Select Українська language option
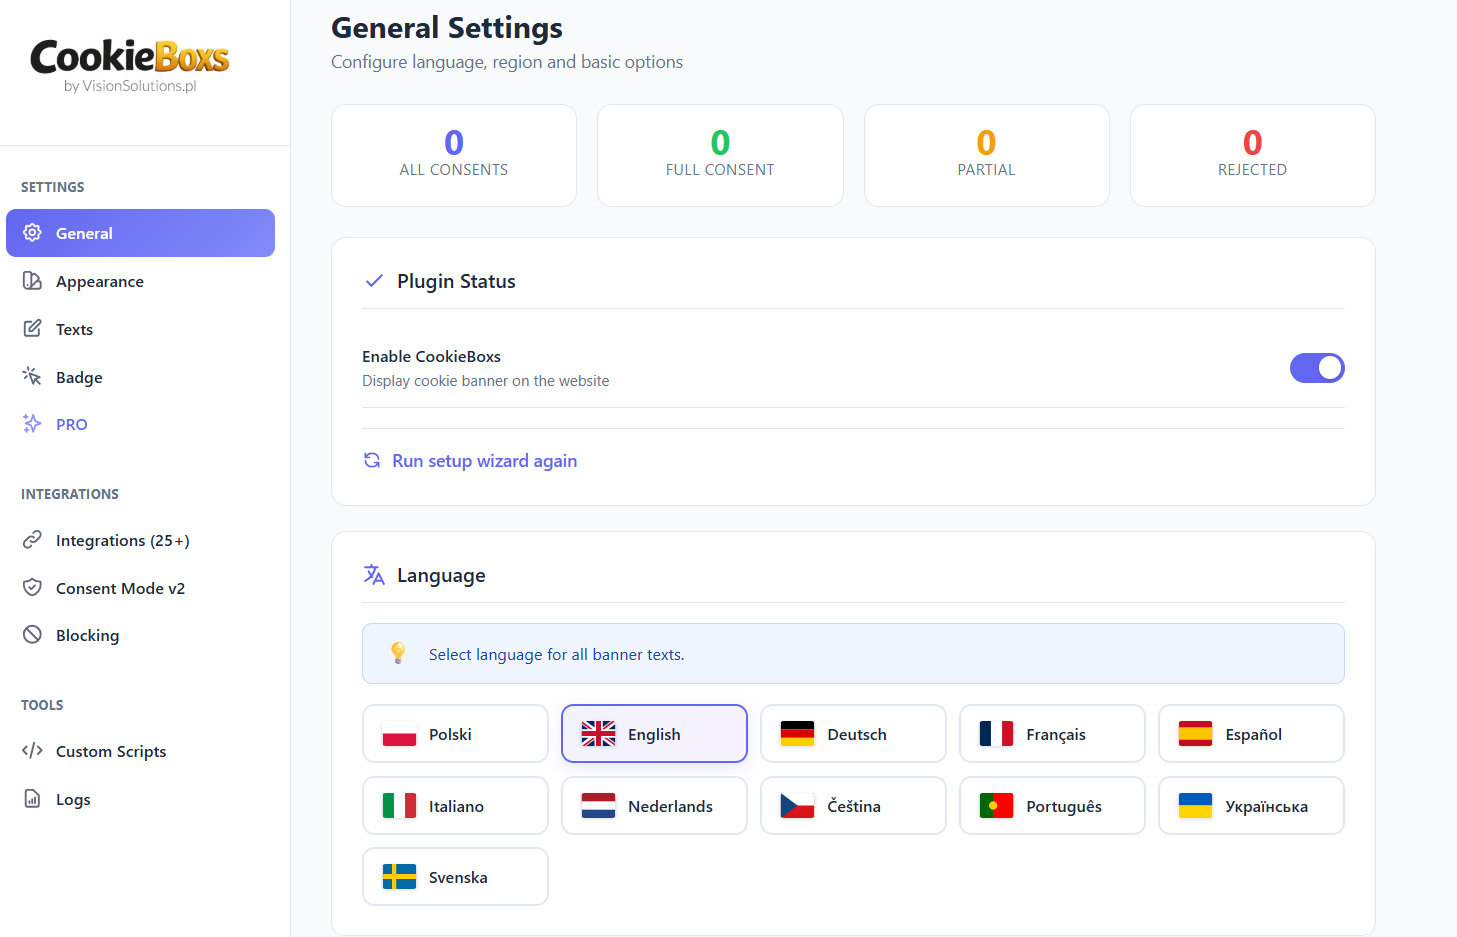The image size is (1457, 937). tap(1251, 805)
